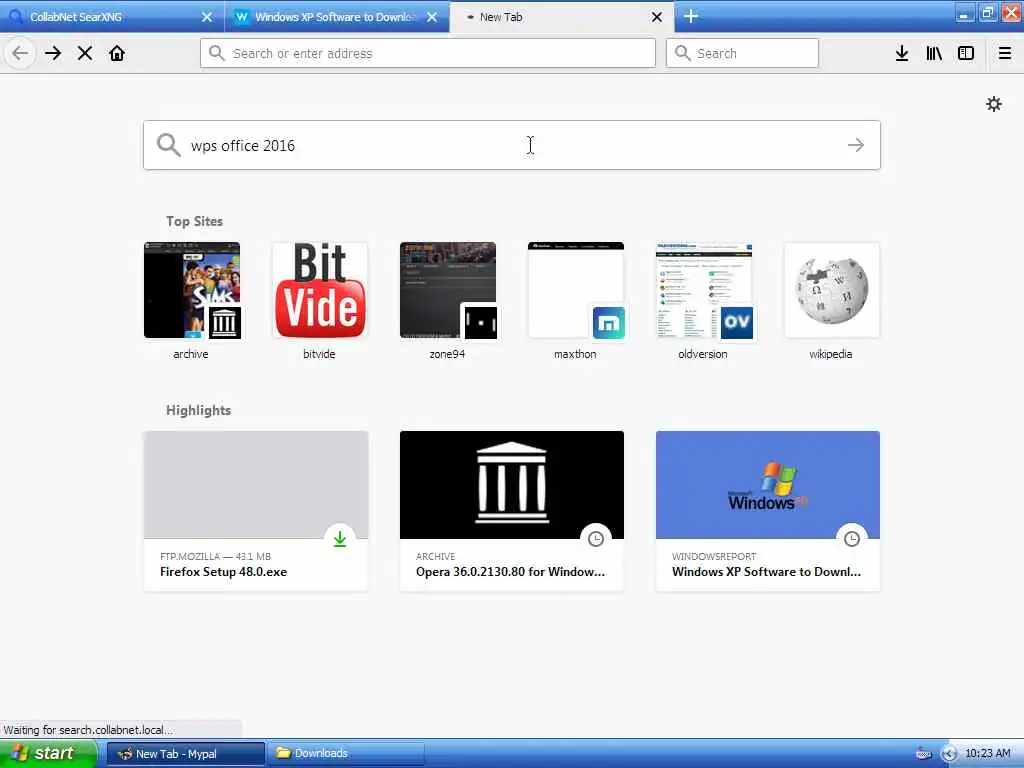
Task: Open new tab page settings gear
Action: pos(993,104)
